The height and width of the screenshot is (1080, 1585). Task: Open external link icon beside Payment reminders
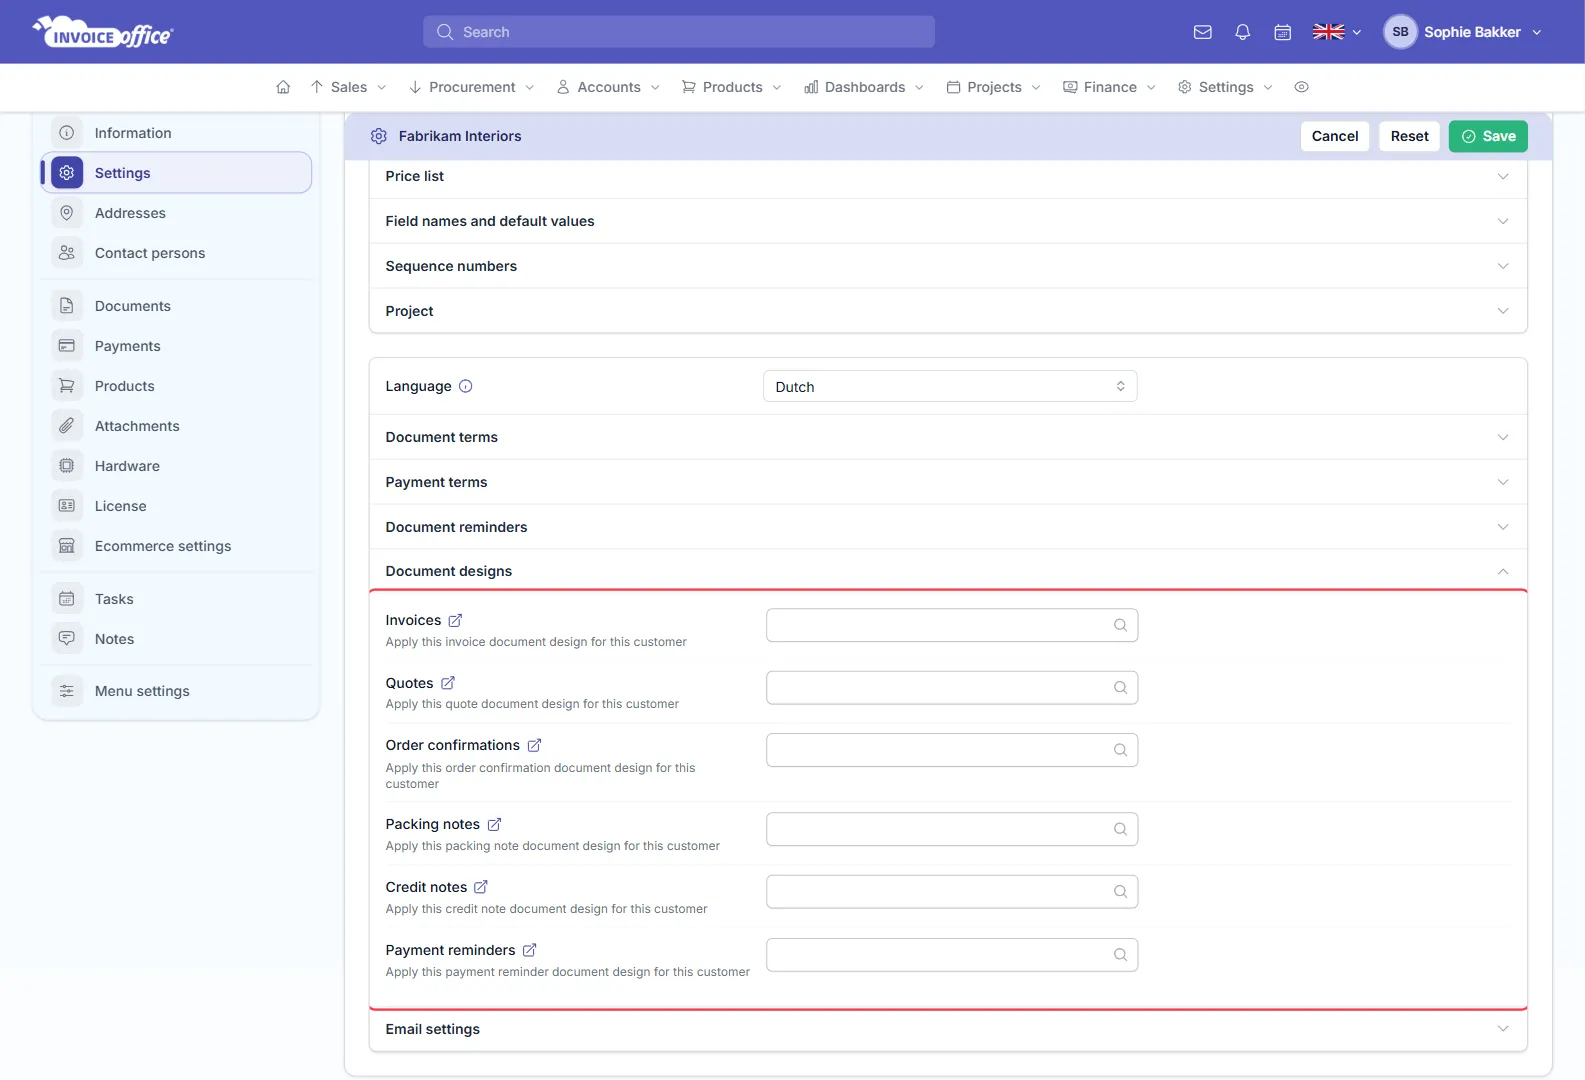pos(530,950)
